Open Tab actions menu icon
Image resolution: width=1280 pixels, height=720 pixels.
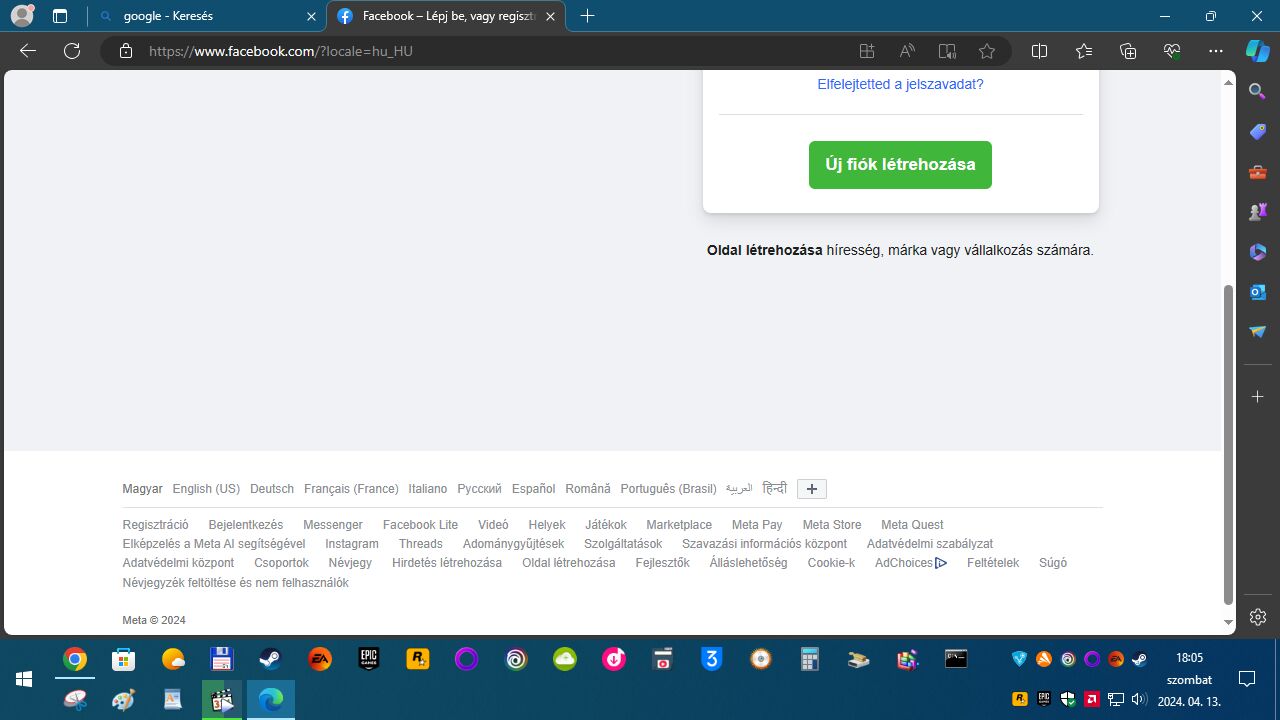point(59,16)
